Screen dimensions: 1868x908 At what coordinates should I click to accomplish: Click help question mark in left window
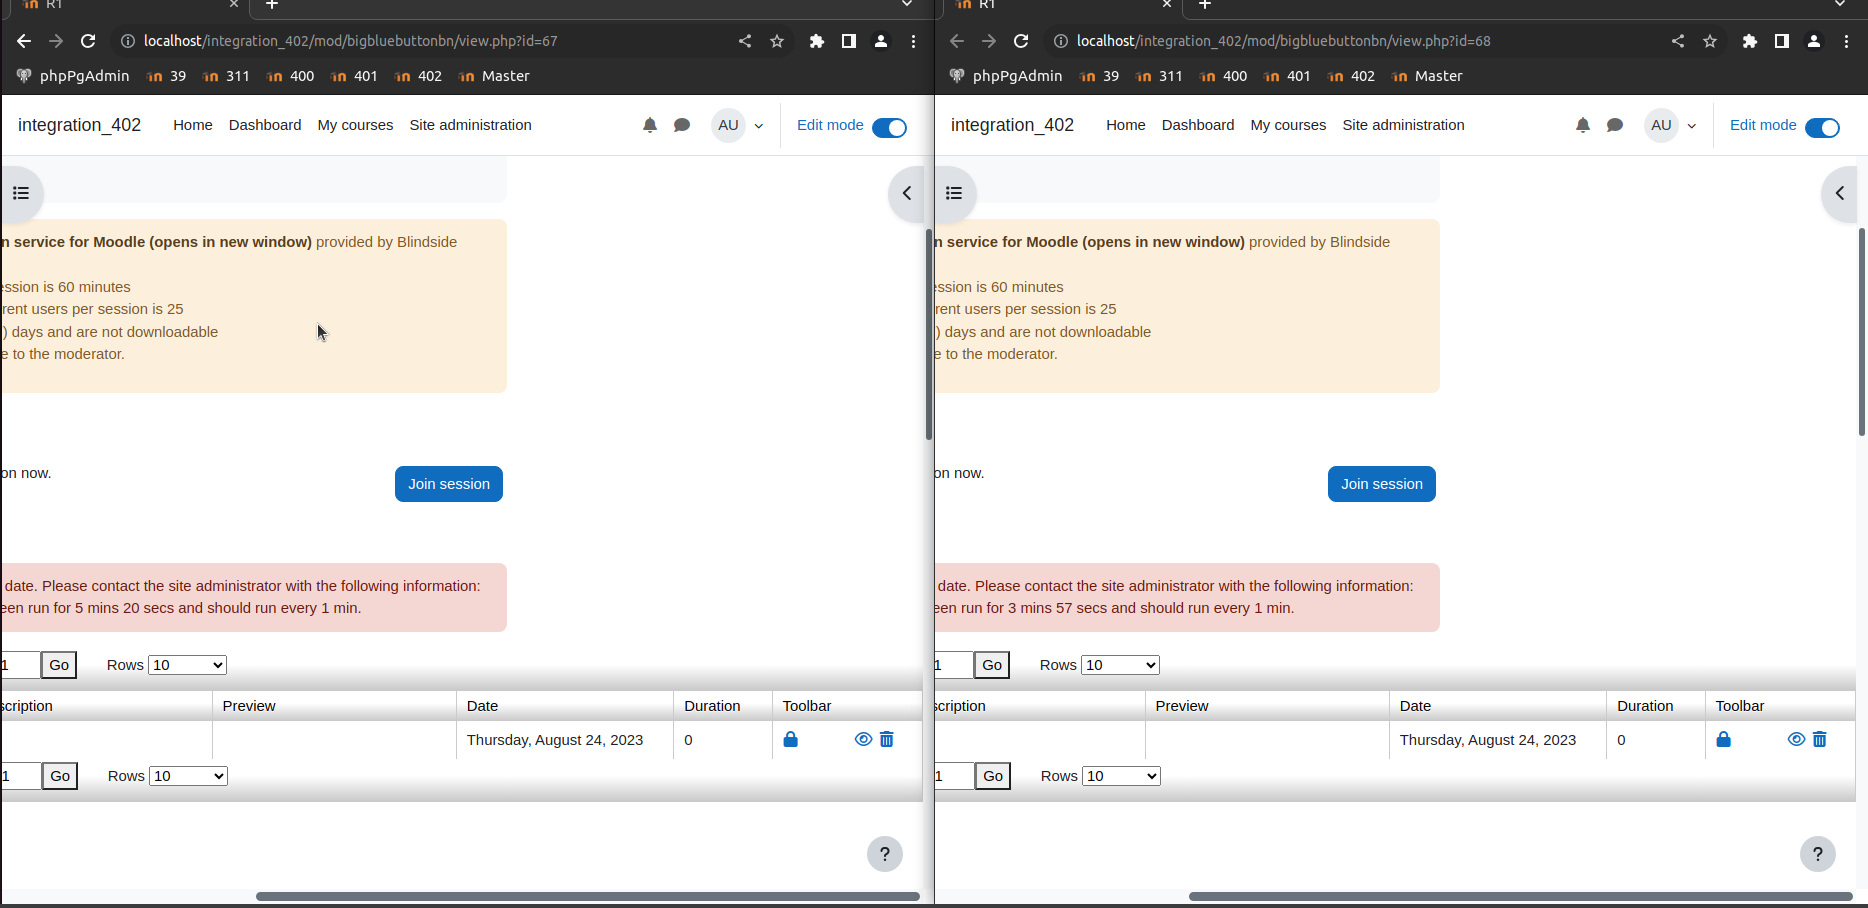tap(885, 854)
